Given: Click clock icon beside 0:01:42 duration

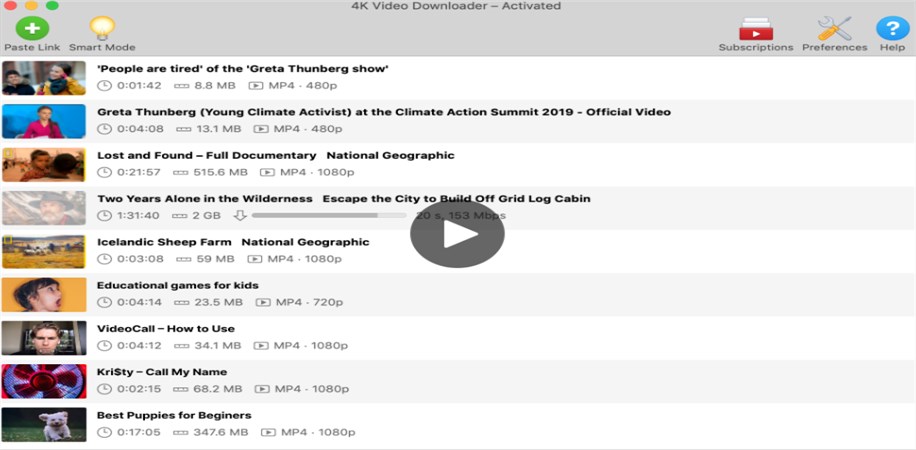Looking at the screenshot, I should click(104, 86).
